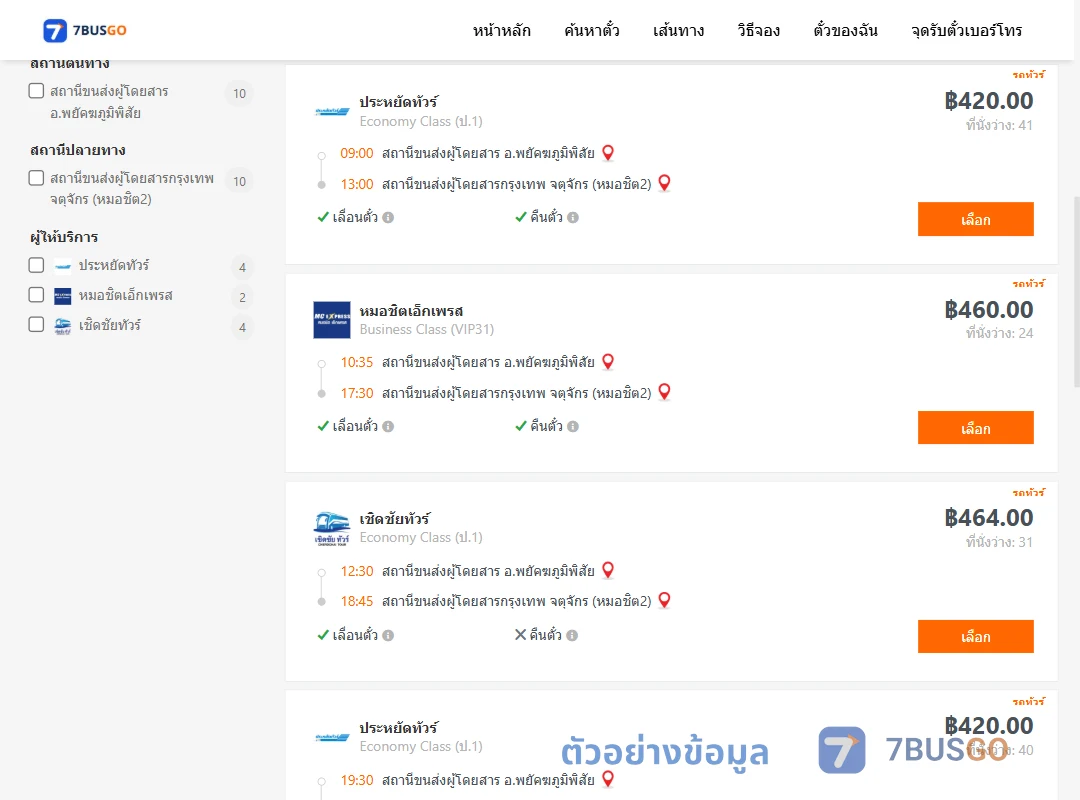Open ค้นหาตั๋ว in the top menu
Viewport: 1080px width, 800px height.
click(592, 30)
